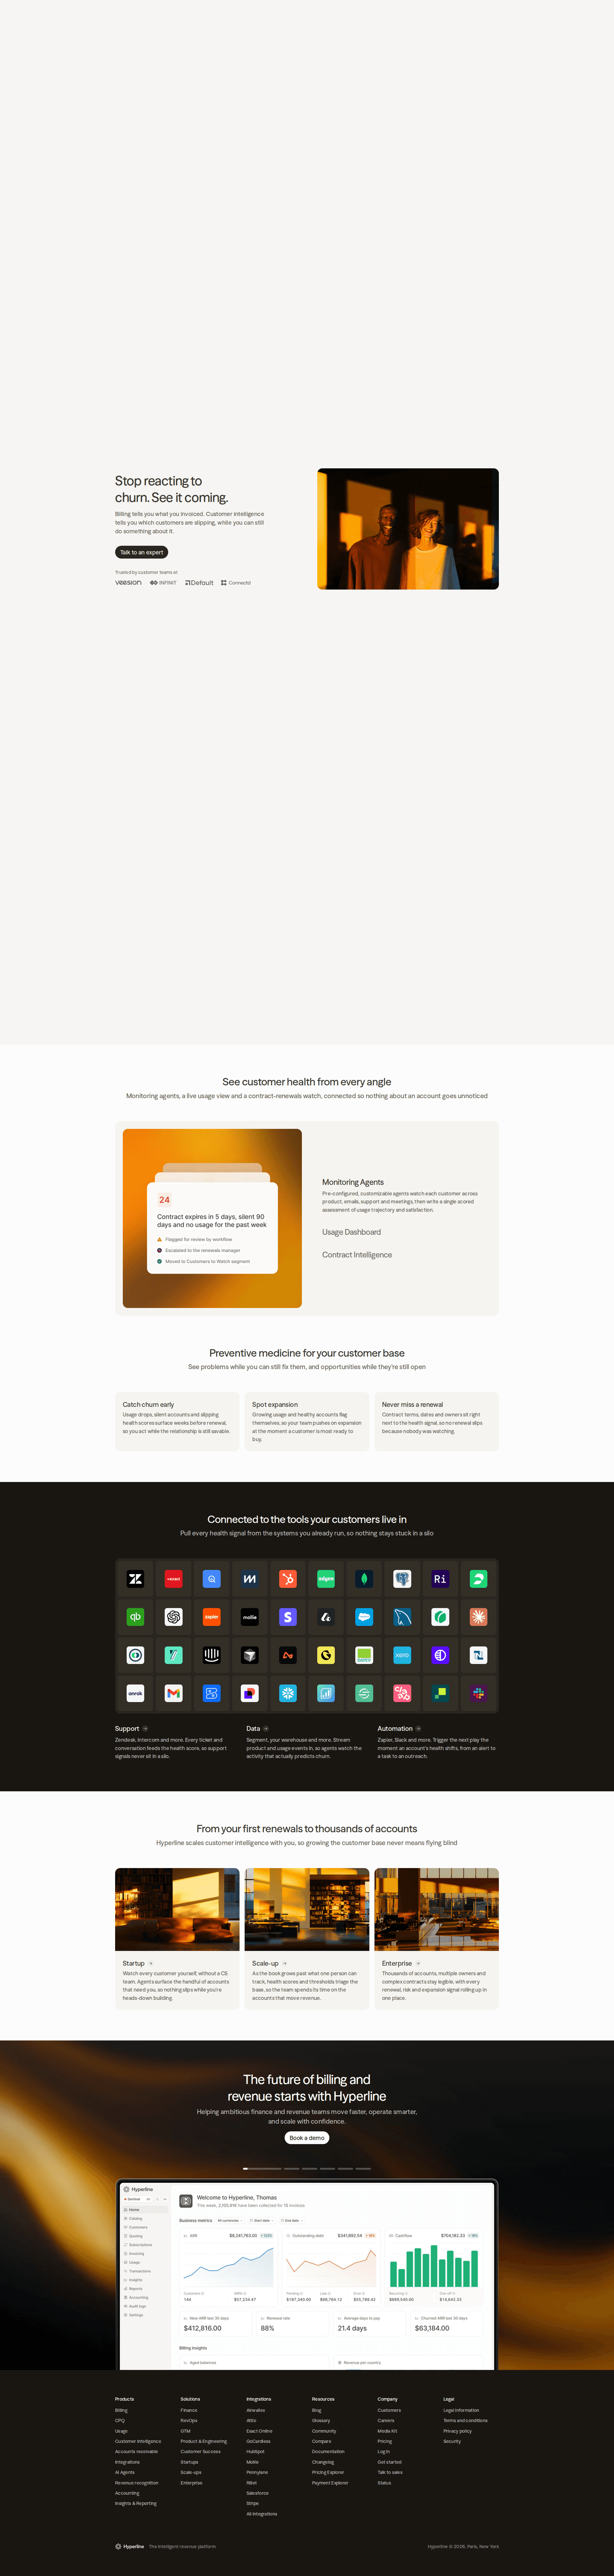Click the hero photo of two people

[x=408, y=529]
